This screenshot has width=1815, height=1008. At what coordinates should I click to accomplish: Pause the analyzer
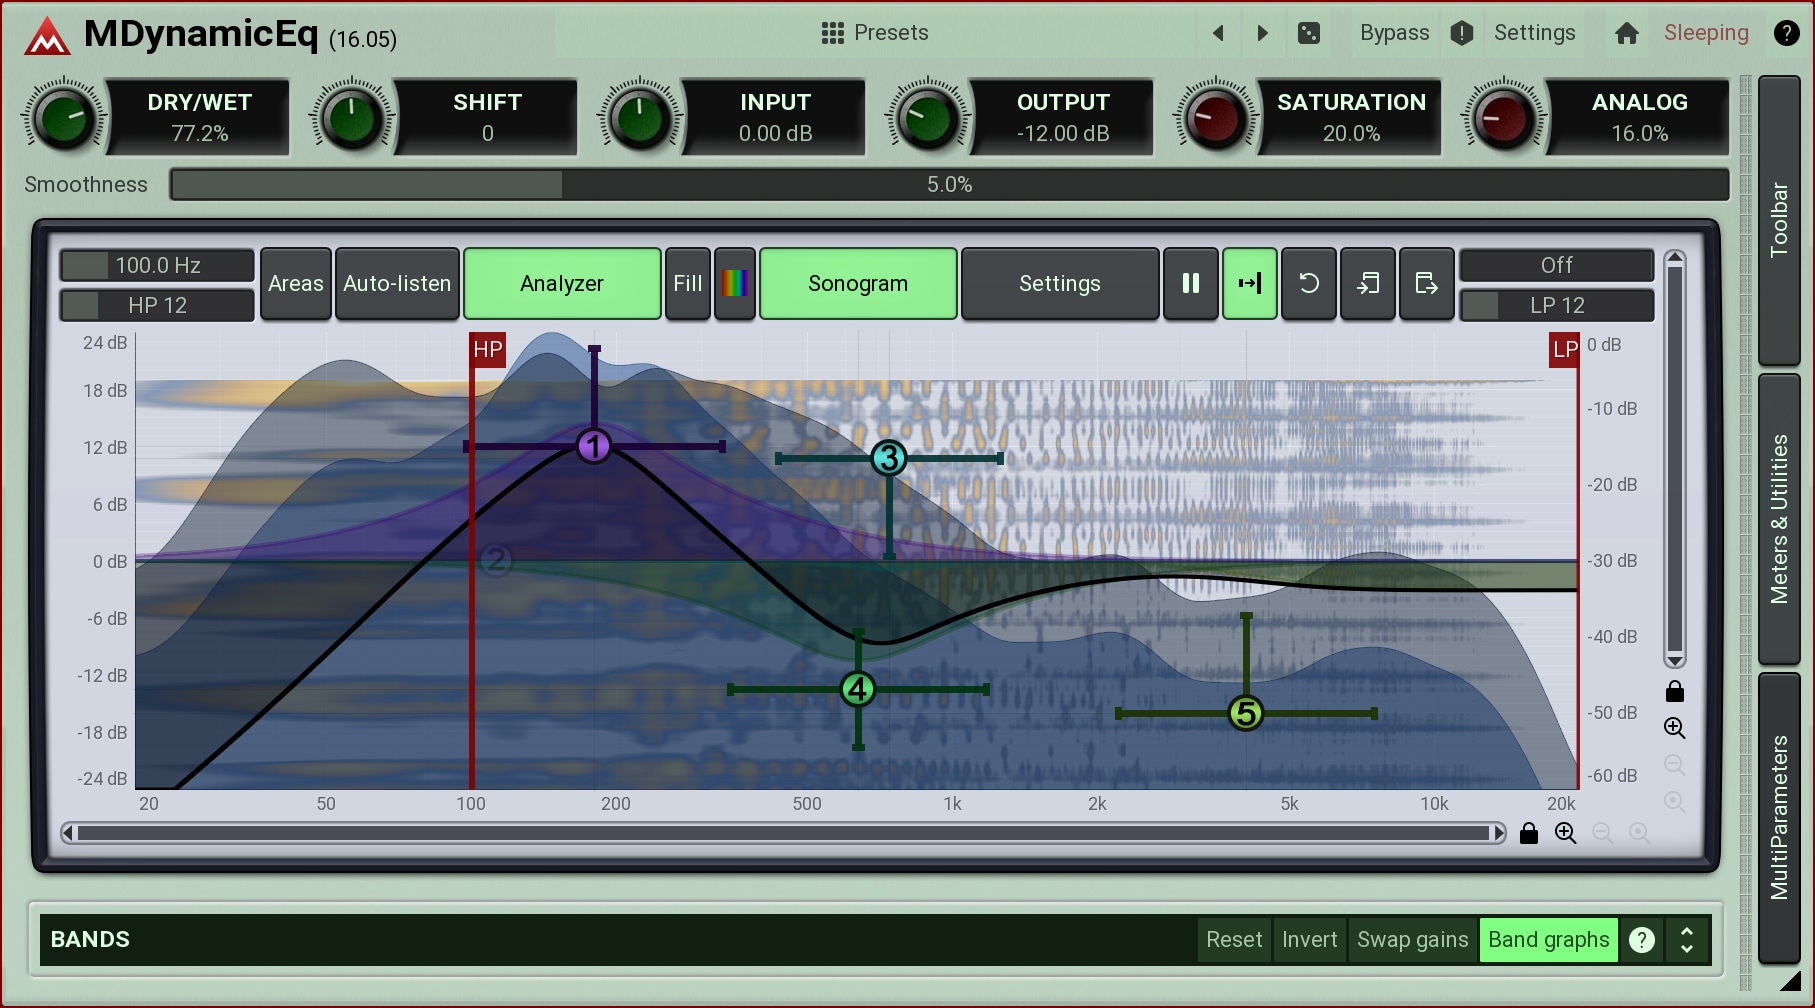click(1191, 284)
